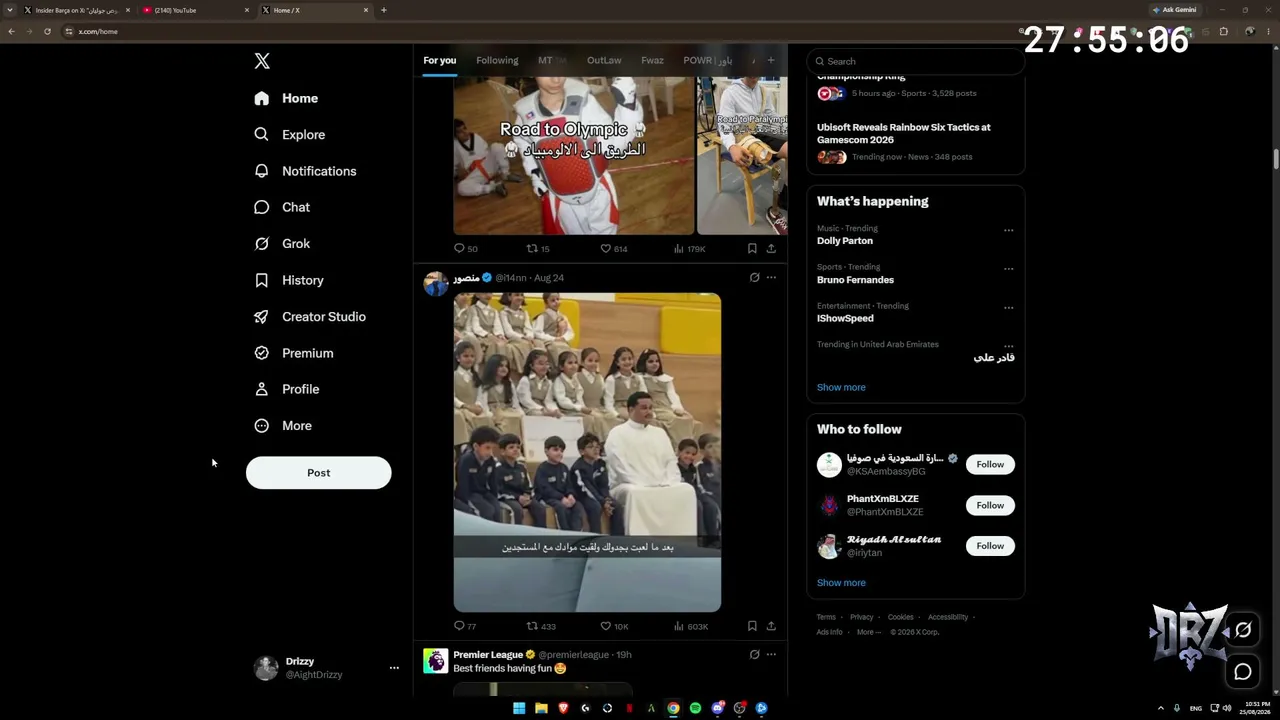Image resolution: width=1280 pixels, height=720 pixels.
Task: Open options for Dolly Parton trend
Action: [x=1008, y=230]
